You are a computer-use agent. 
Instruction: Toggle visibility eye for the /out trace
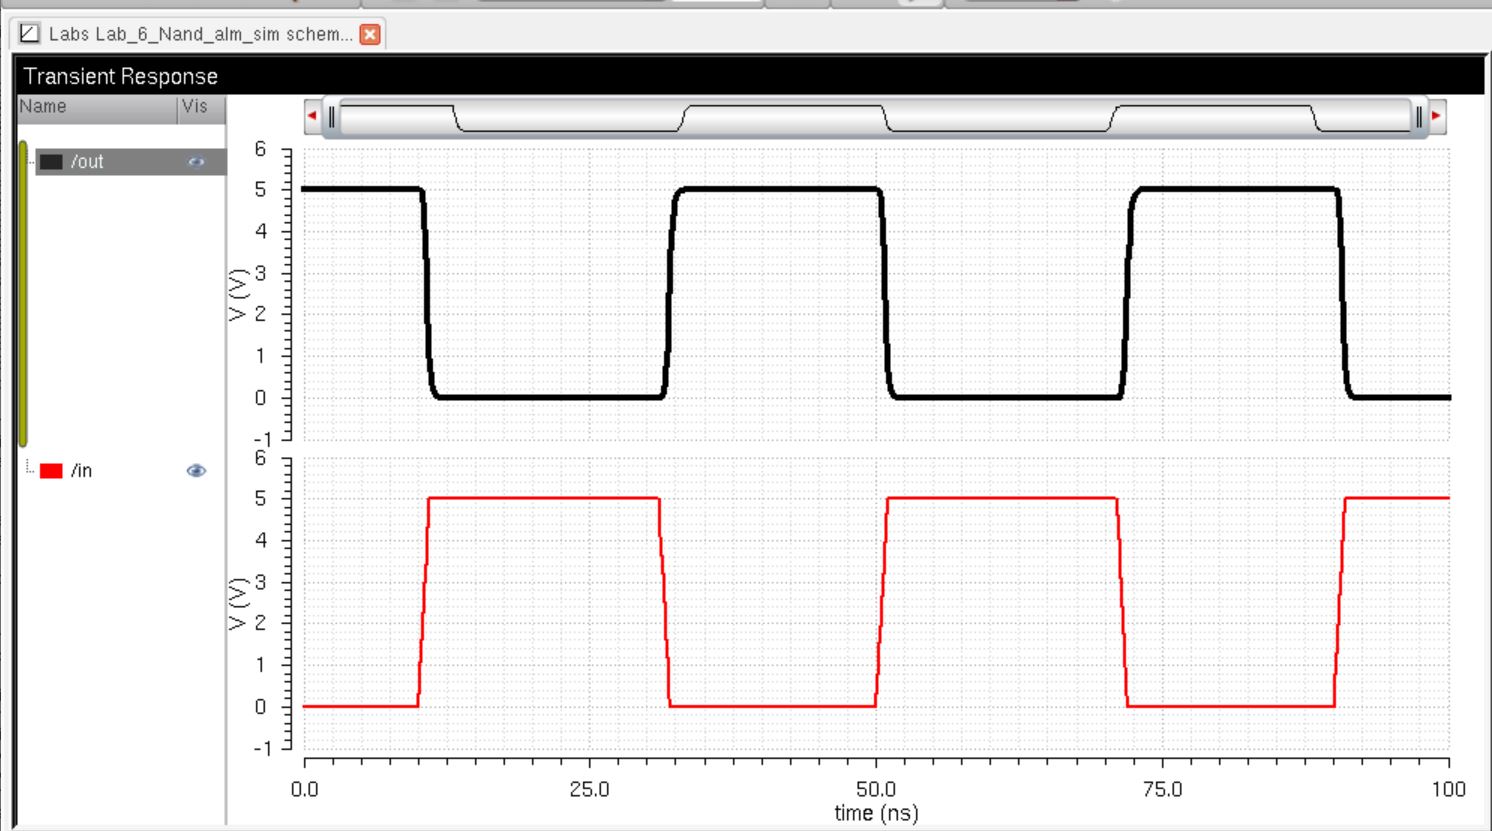pyautogui.click(x=196, y=162)
